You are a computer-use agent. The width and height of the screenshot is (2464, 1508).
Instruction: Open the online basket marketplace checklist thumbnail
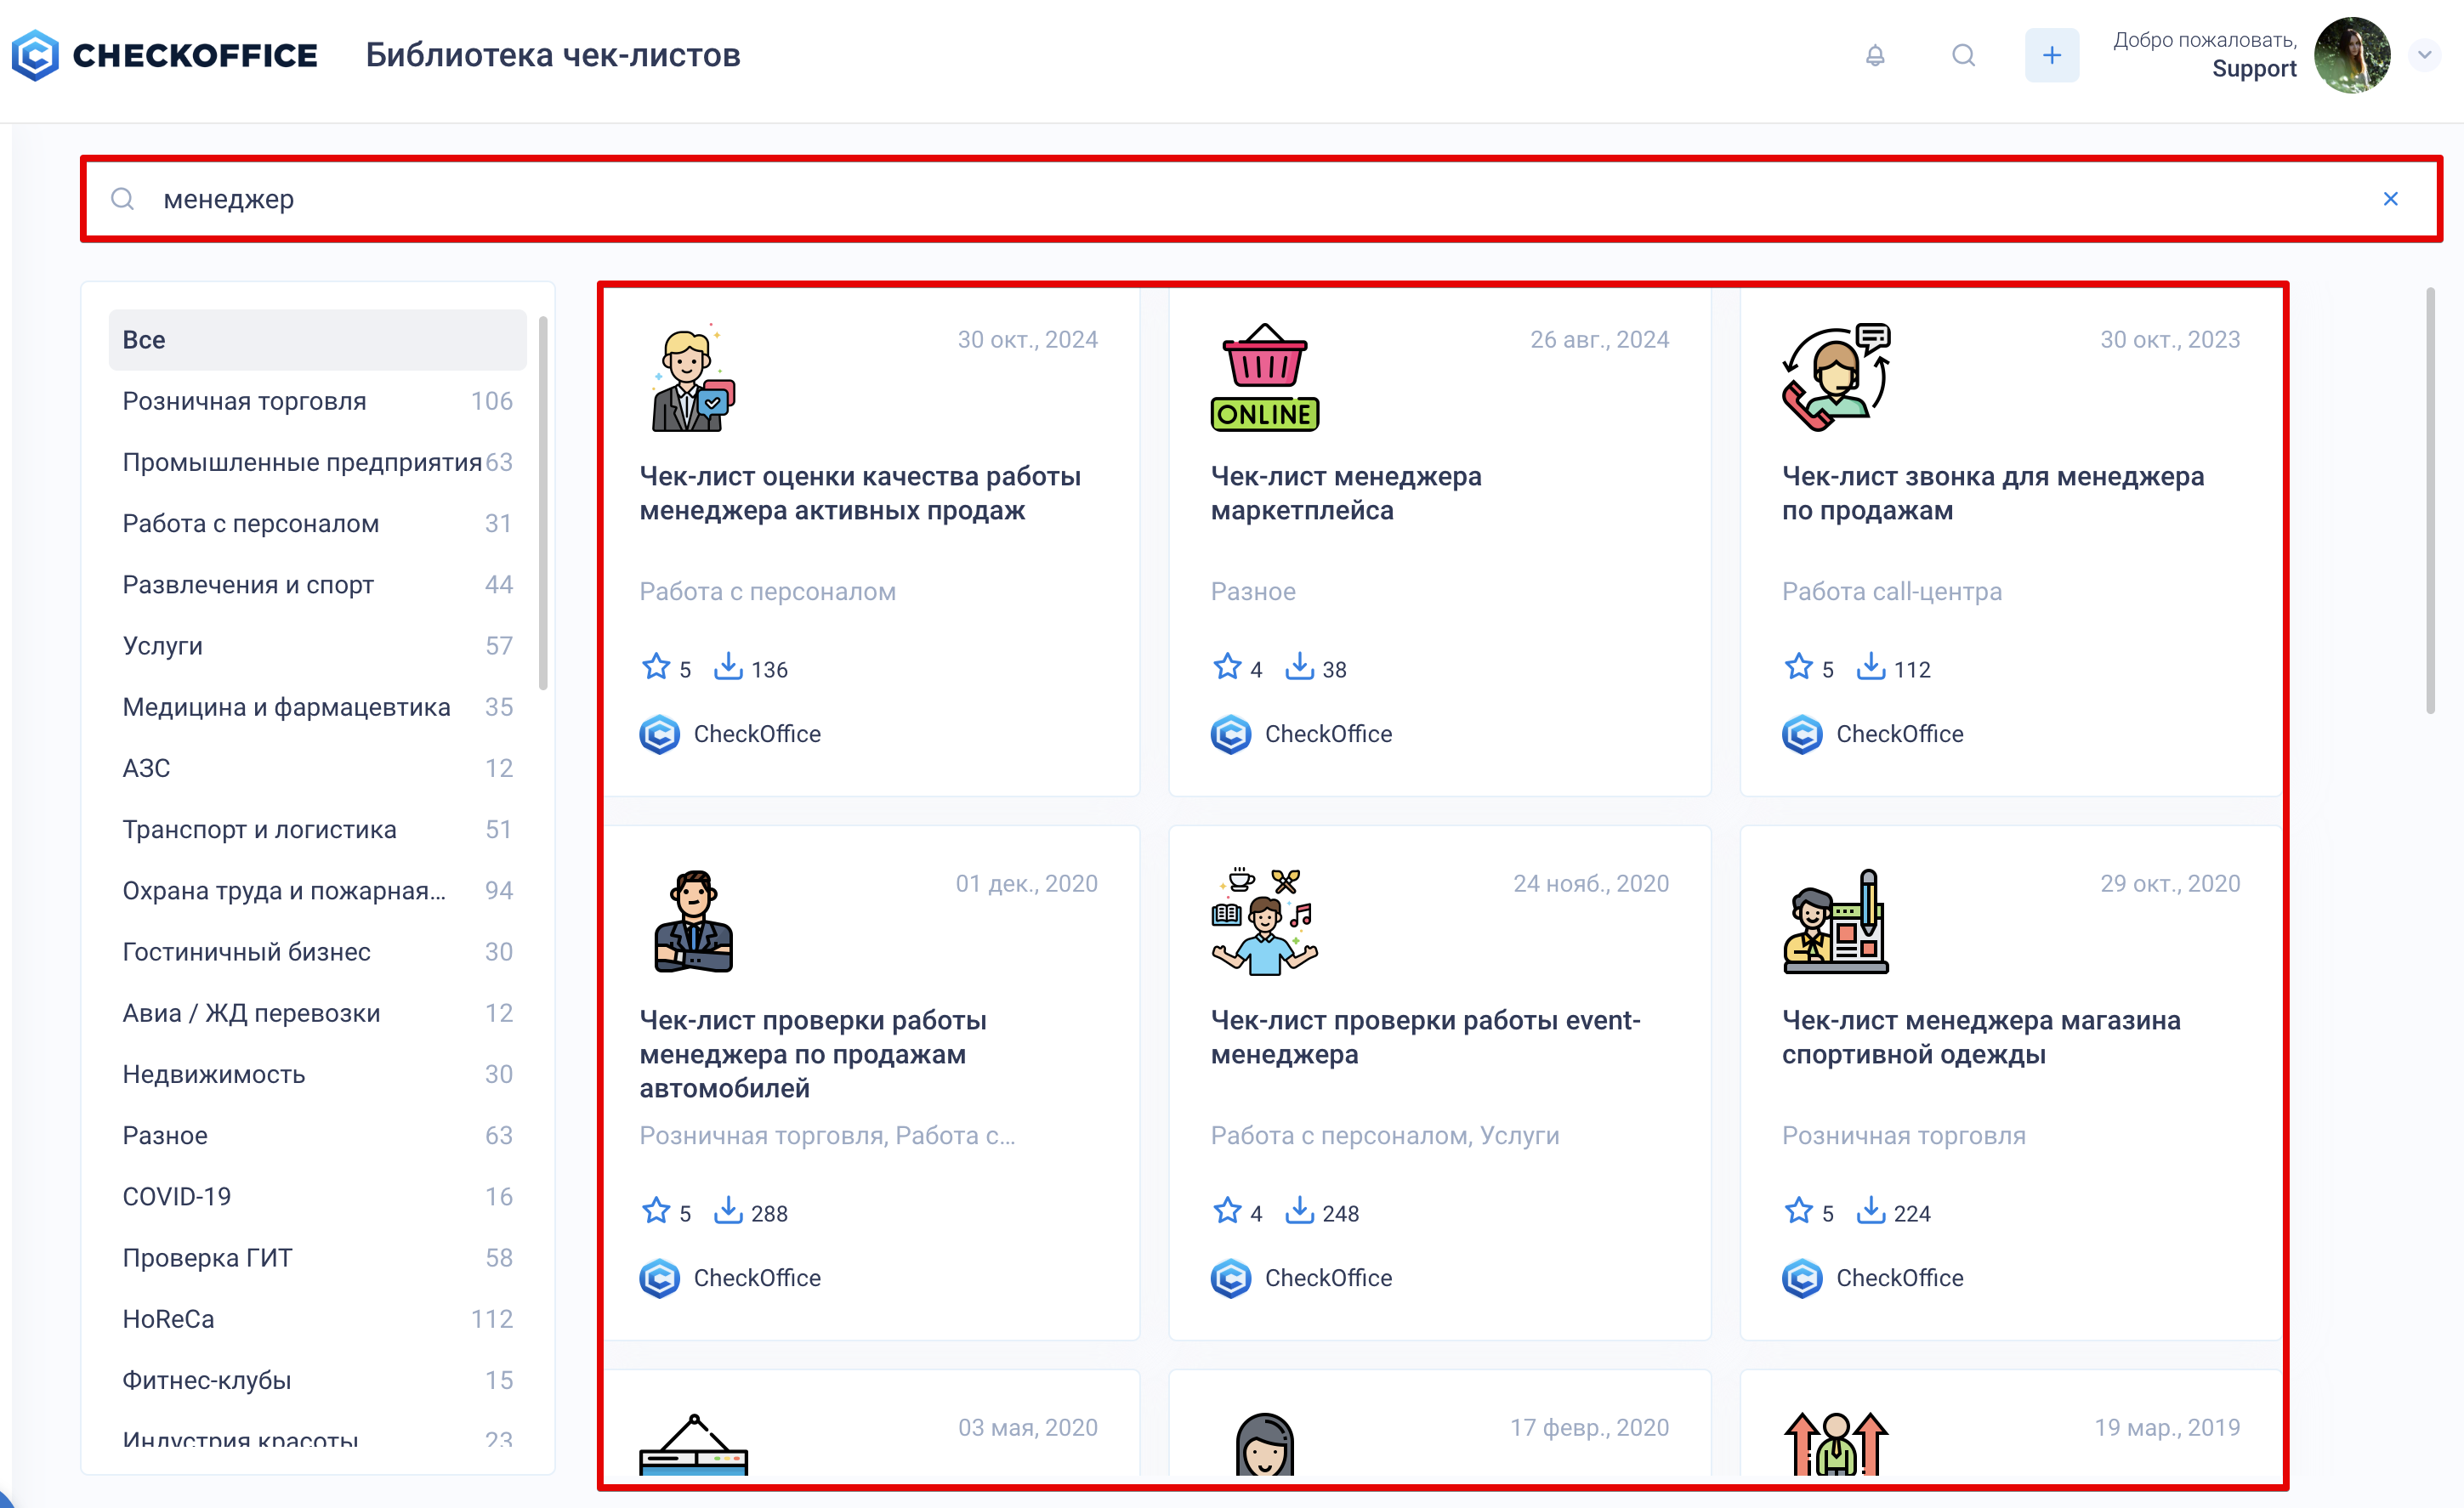(x=1264, y=377)
